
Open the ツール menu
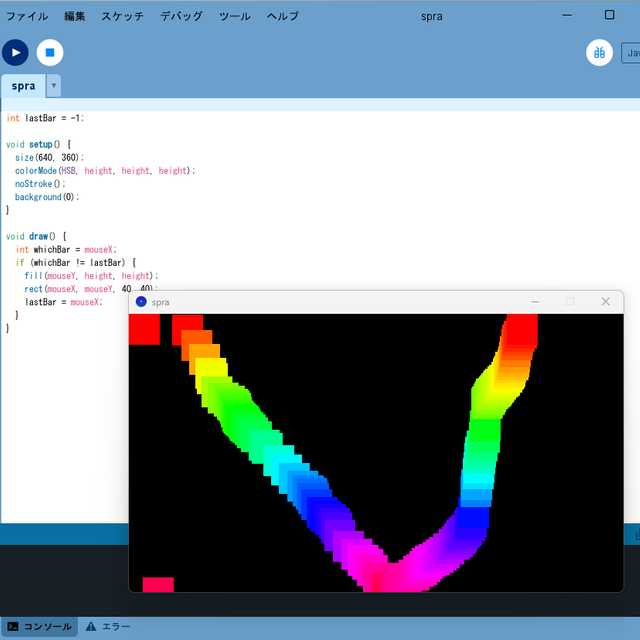click(x=235, y=16)
